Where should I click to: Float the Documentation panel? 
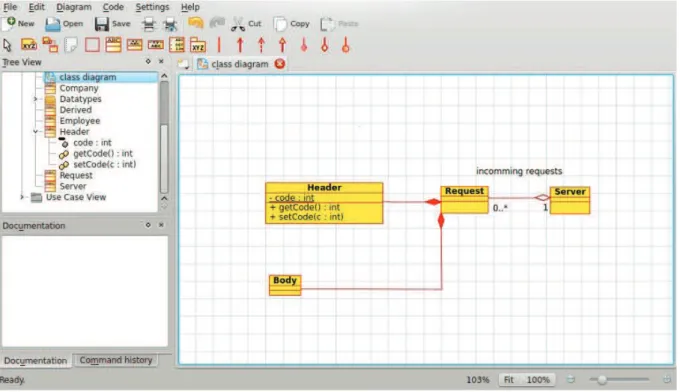pos(148,225)
